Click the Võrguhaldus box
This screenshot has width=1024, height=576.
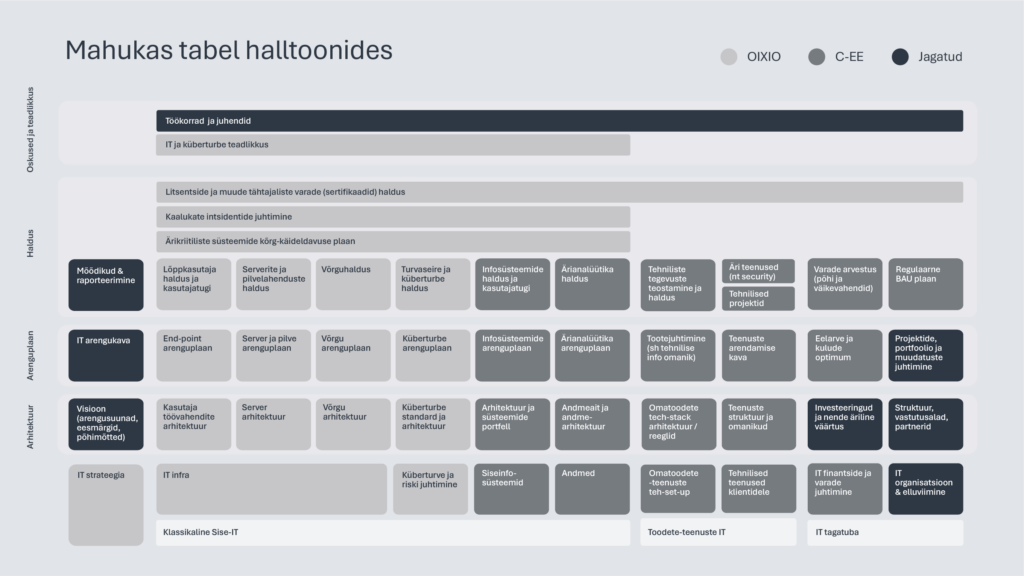click(353, 284)
